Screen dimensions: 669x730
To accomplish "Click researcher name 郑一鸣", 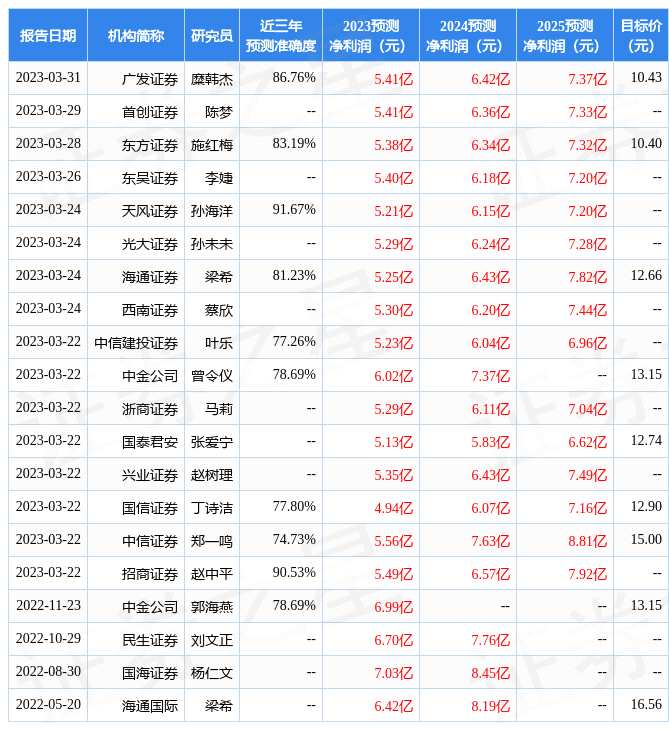I will coord(212,541).
